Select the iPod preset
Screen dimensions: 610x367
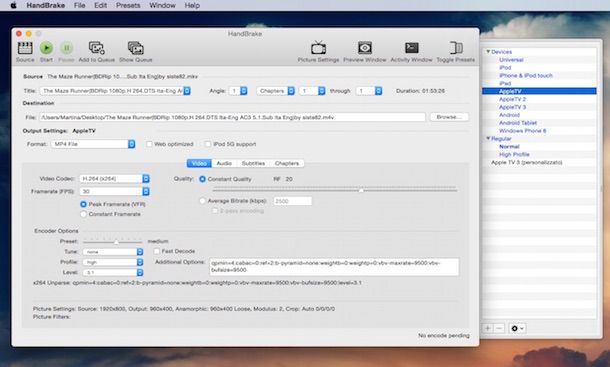pos(505,67)
